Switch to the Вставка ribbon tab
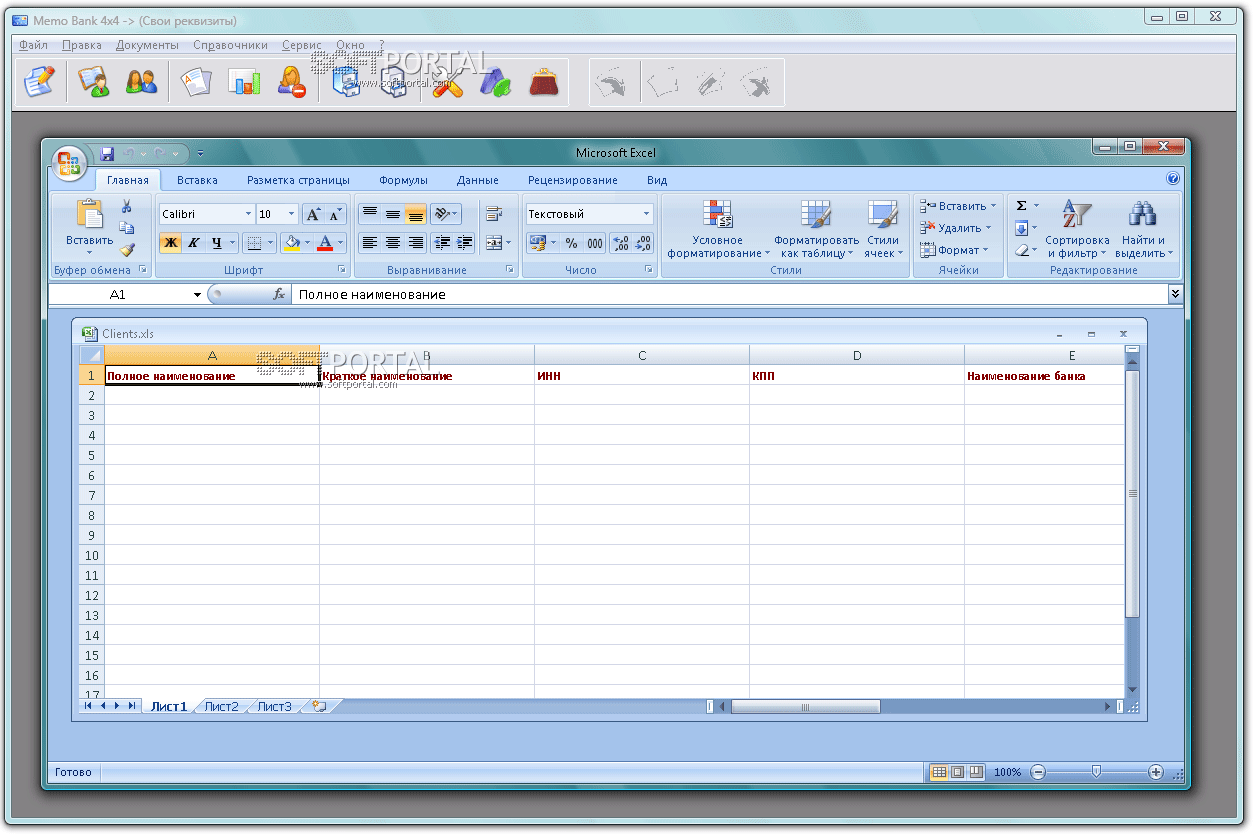Screen dimensions: 1254x835 click(x=197, y=180)
